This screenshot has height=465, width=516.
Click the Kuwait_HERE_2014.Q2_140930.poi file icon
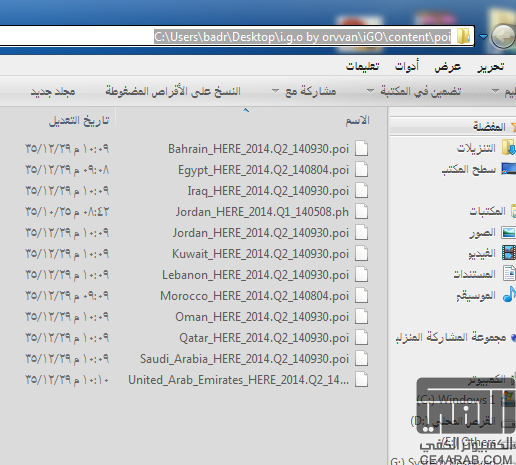click(362, 254)
